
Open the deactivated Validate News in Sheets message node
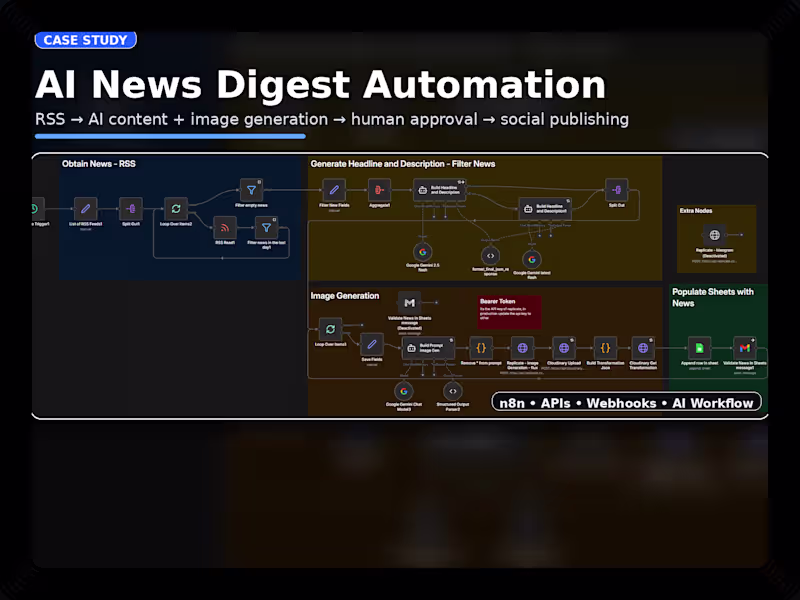click(409, 303)
